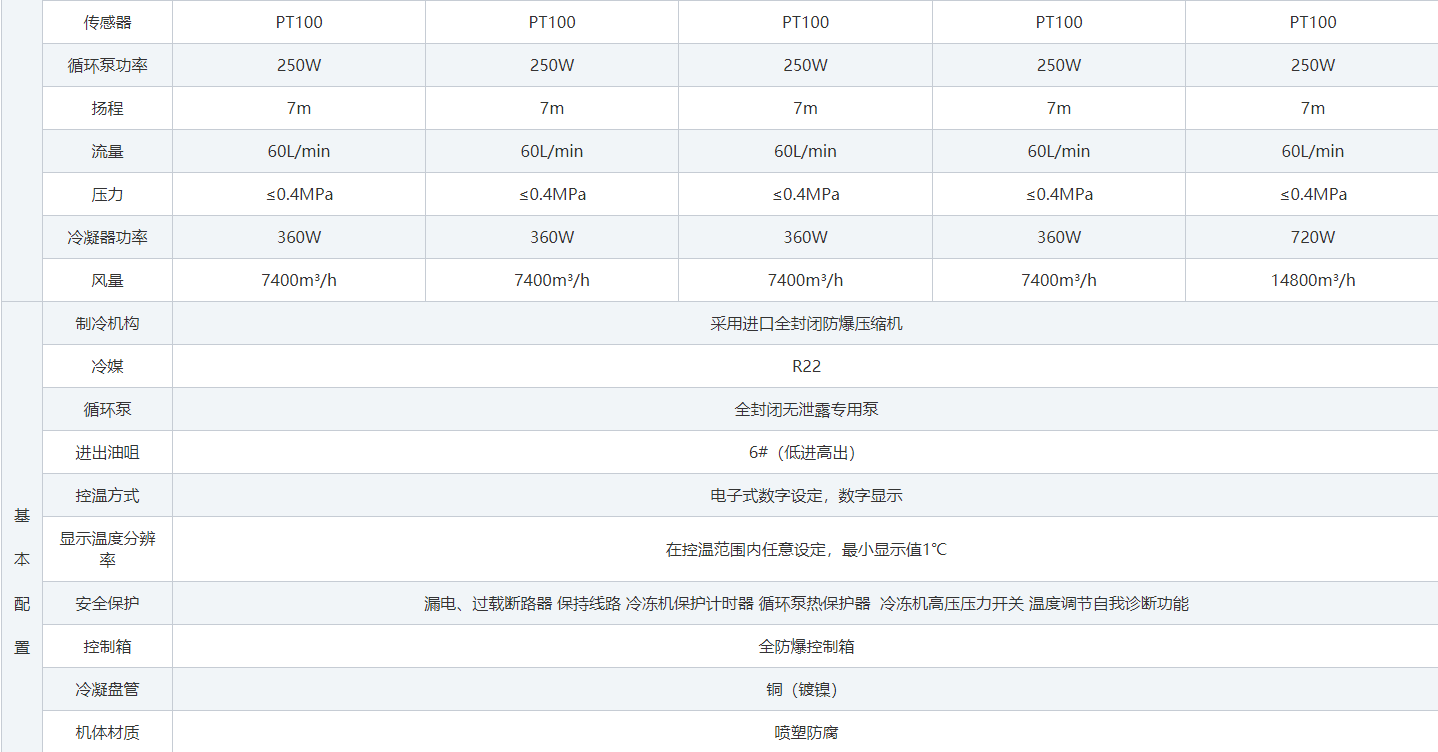Screen dimensions: 1438x752
Task: Click the 冷凝器功率 row label
Action: pyautogui.click(x=107, y=237)
